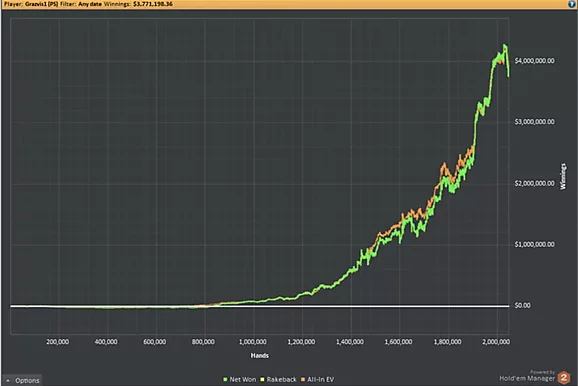Click the help icon in title bar
This screenshot has width=578, height=386.
pyautogui.click(x=572, y=4)
